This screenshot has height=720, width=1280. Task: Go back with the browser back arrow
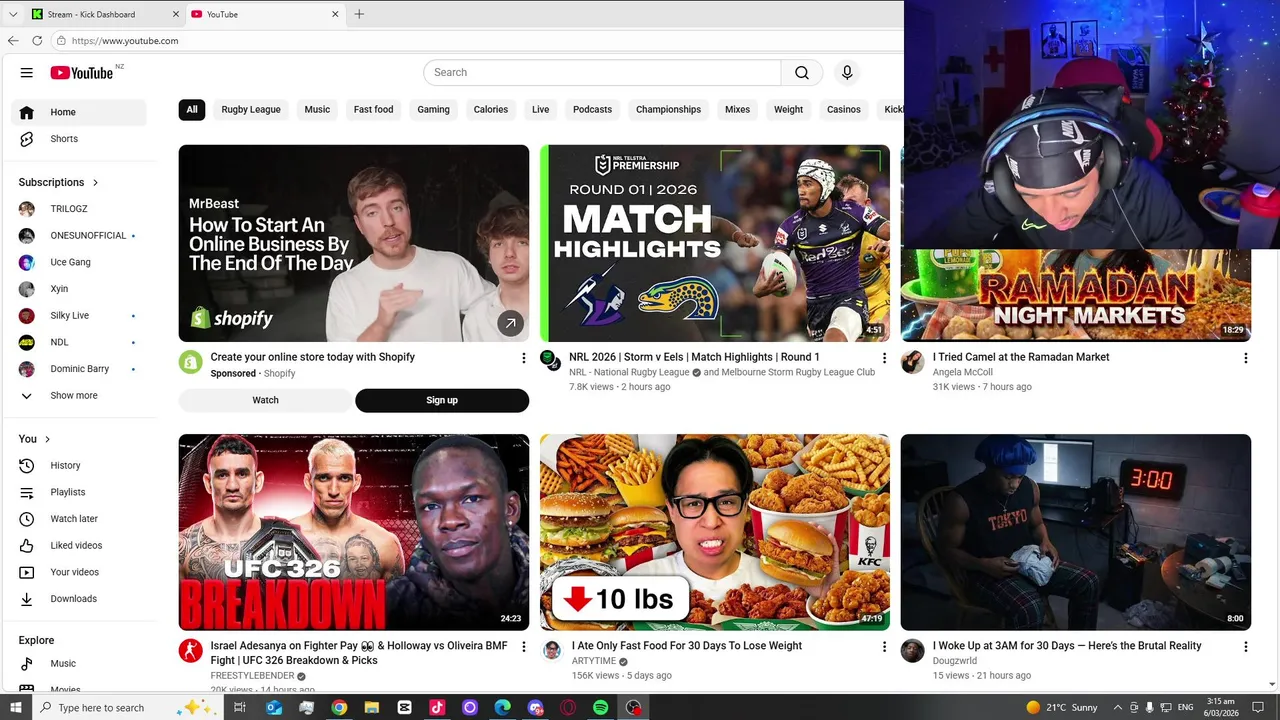click(13, 41)
